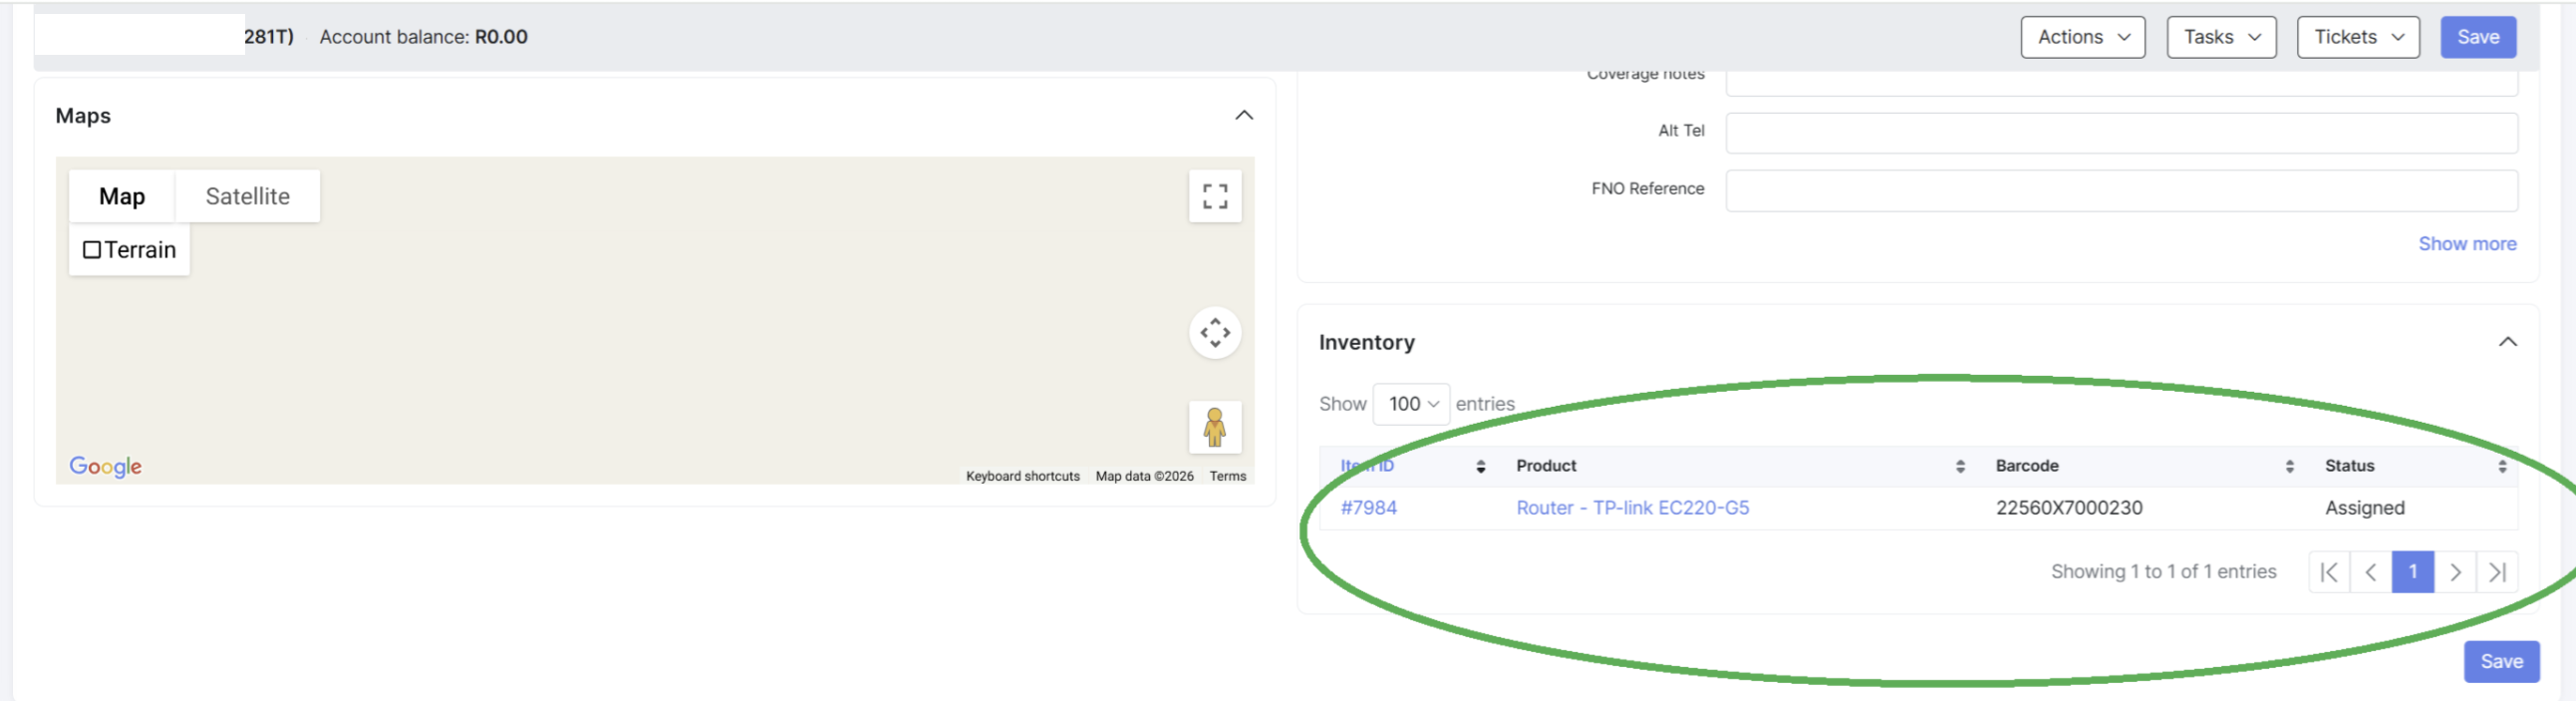Go to first page of inventory
The width and height of the screenshot is (2576, 701).
coord(2329,572)
